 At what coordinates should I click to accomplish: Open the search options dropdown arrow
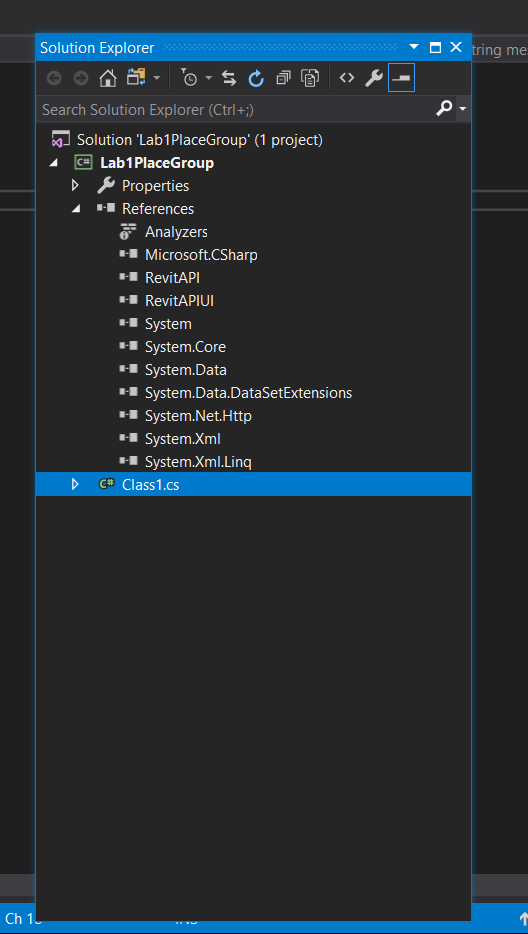click(463, 109)
